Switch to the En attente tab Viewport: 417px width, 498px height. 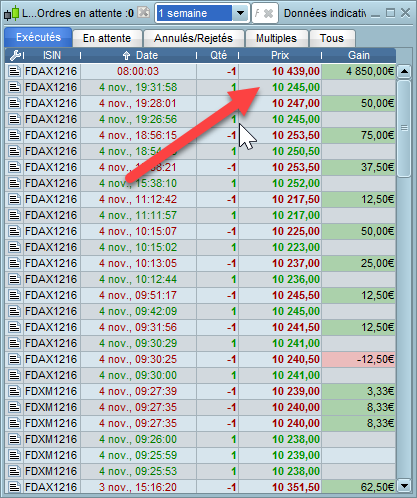pyautogui.click(x=107, y=38)
